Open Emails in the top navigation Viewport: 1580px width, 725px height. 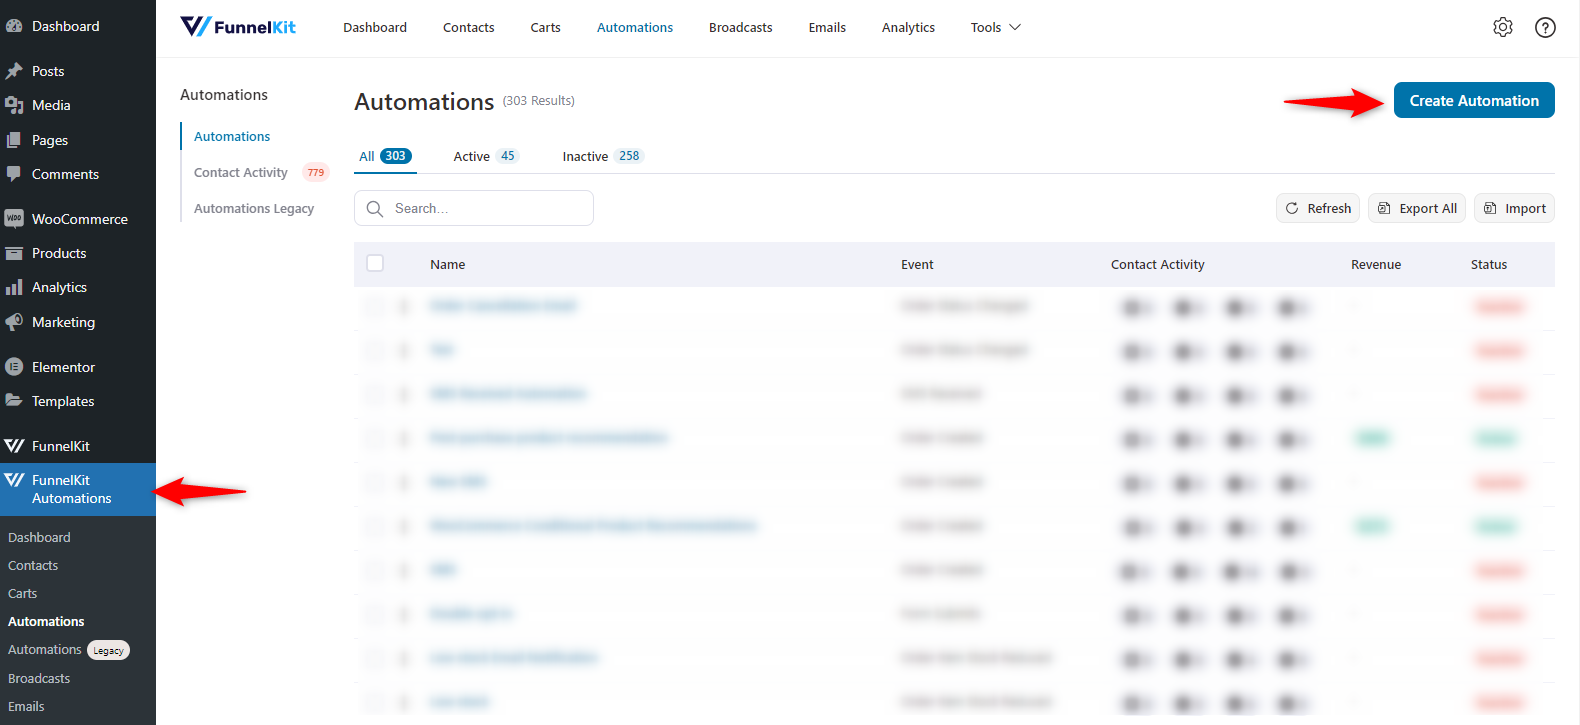(827, 27)
